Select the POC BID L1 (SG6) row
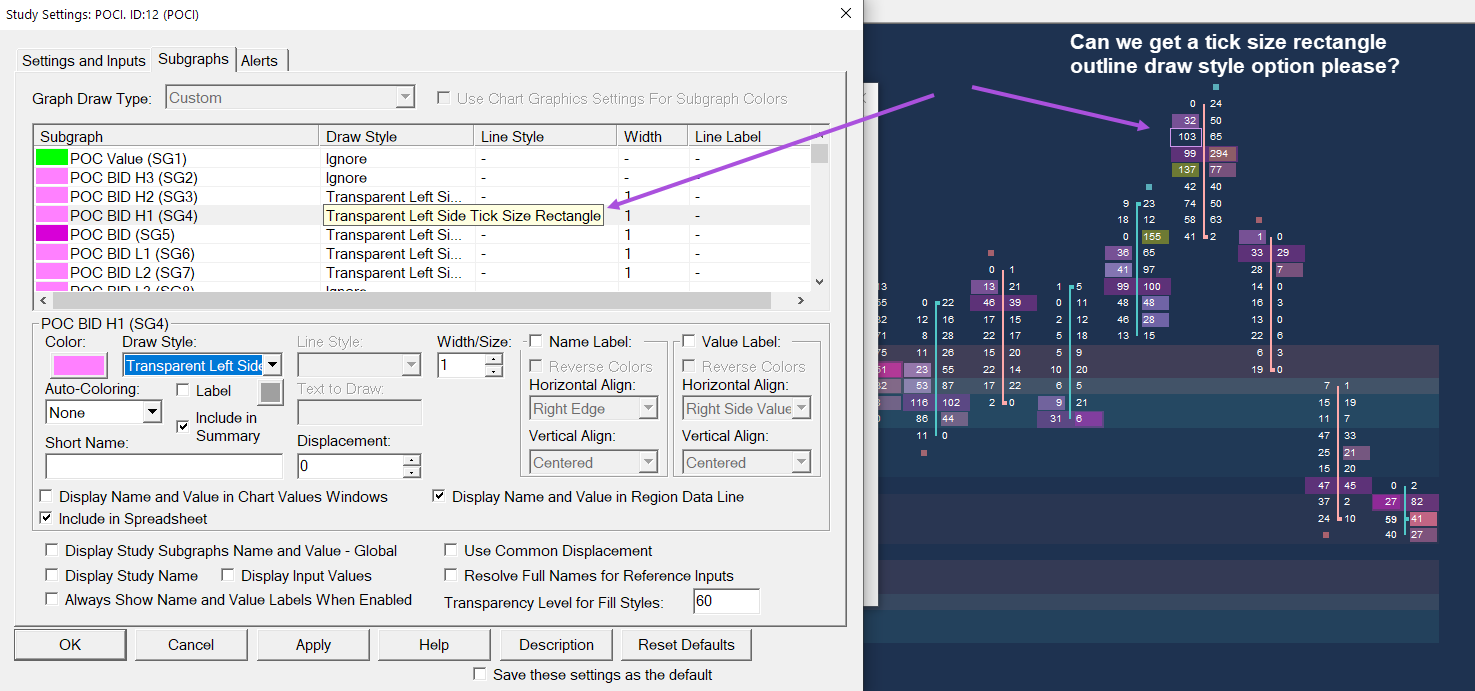This screenshot has height=691, width=1475. point(132,254)
